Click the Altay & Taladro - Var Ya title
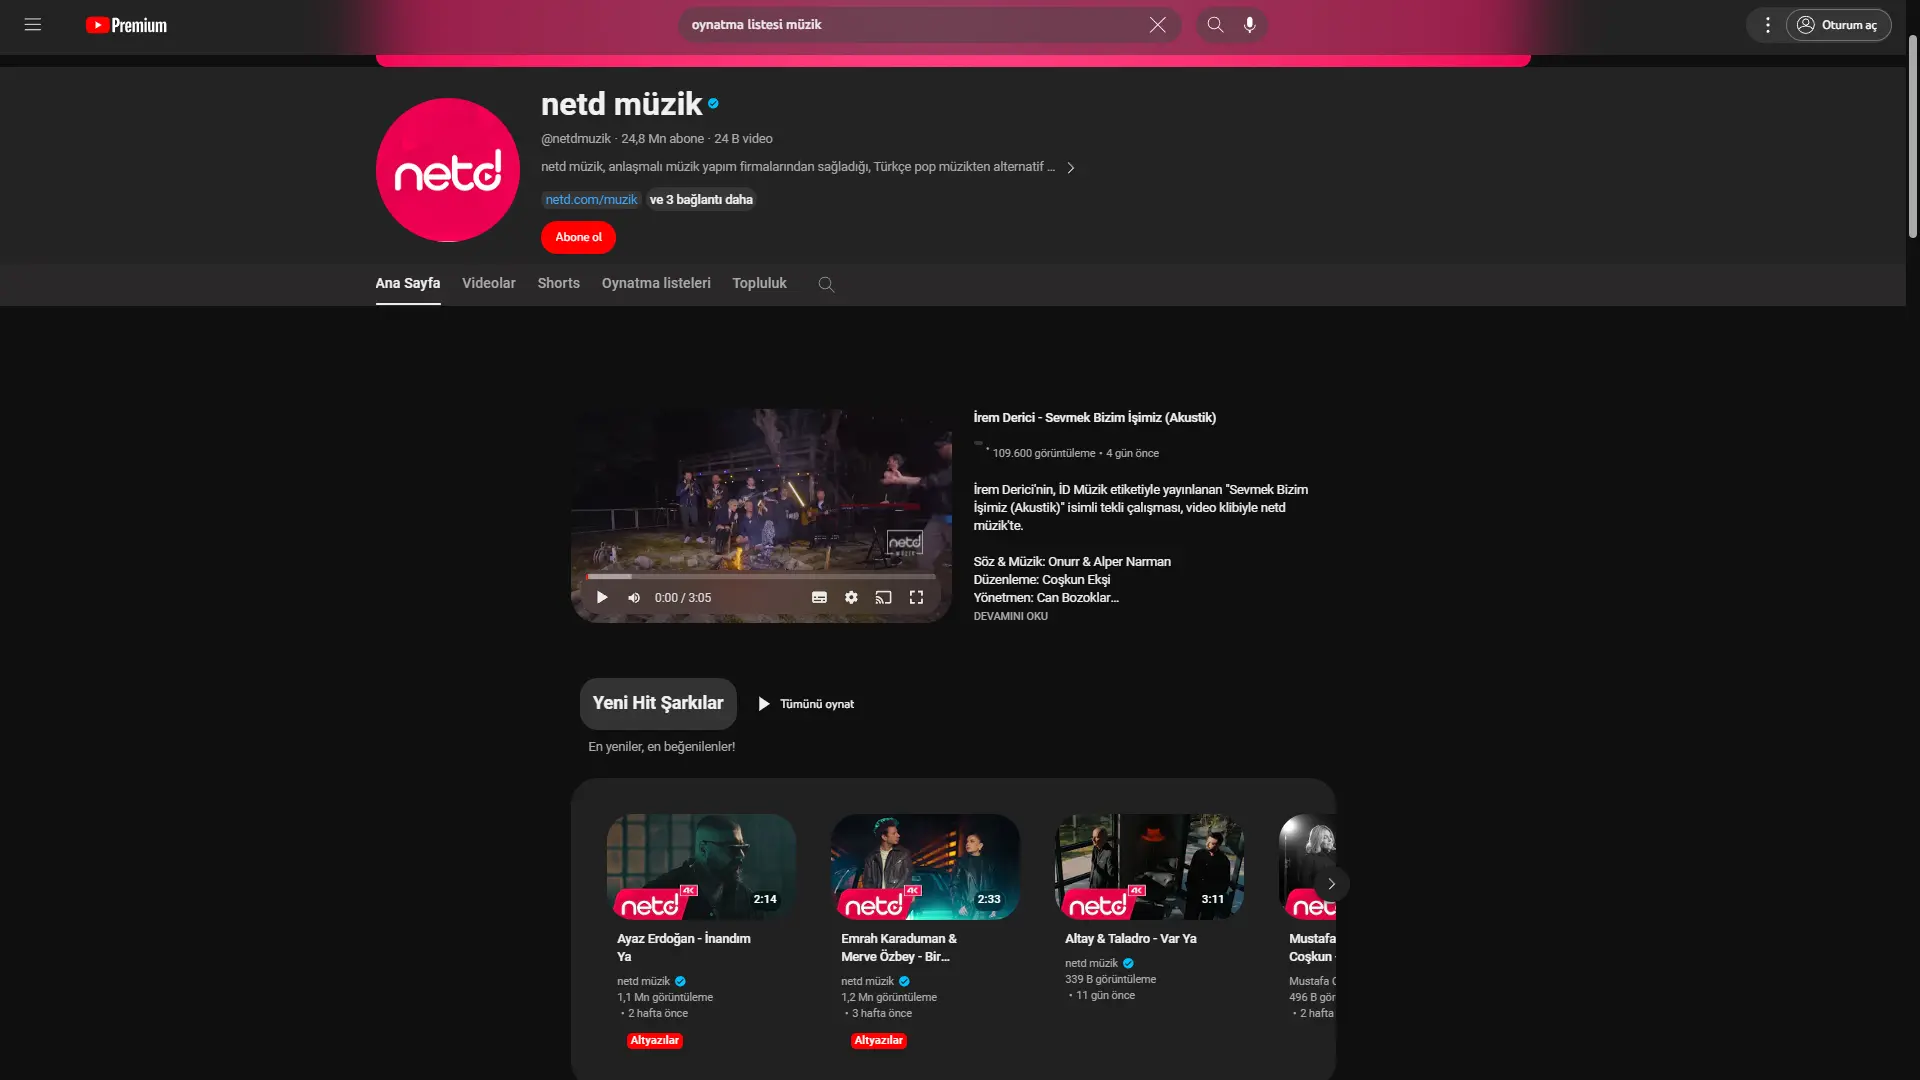Screen dimensions: 1920x1080 tap(1130, 939)
